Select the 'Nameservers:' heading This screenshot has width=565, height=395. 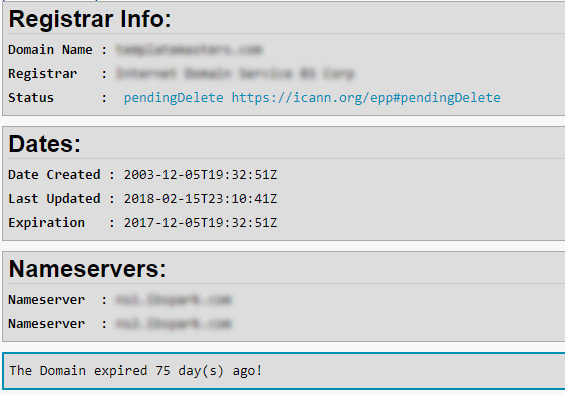[x=88, y=269]
